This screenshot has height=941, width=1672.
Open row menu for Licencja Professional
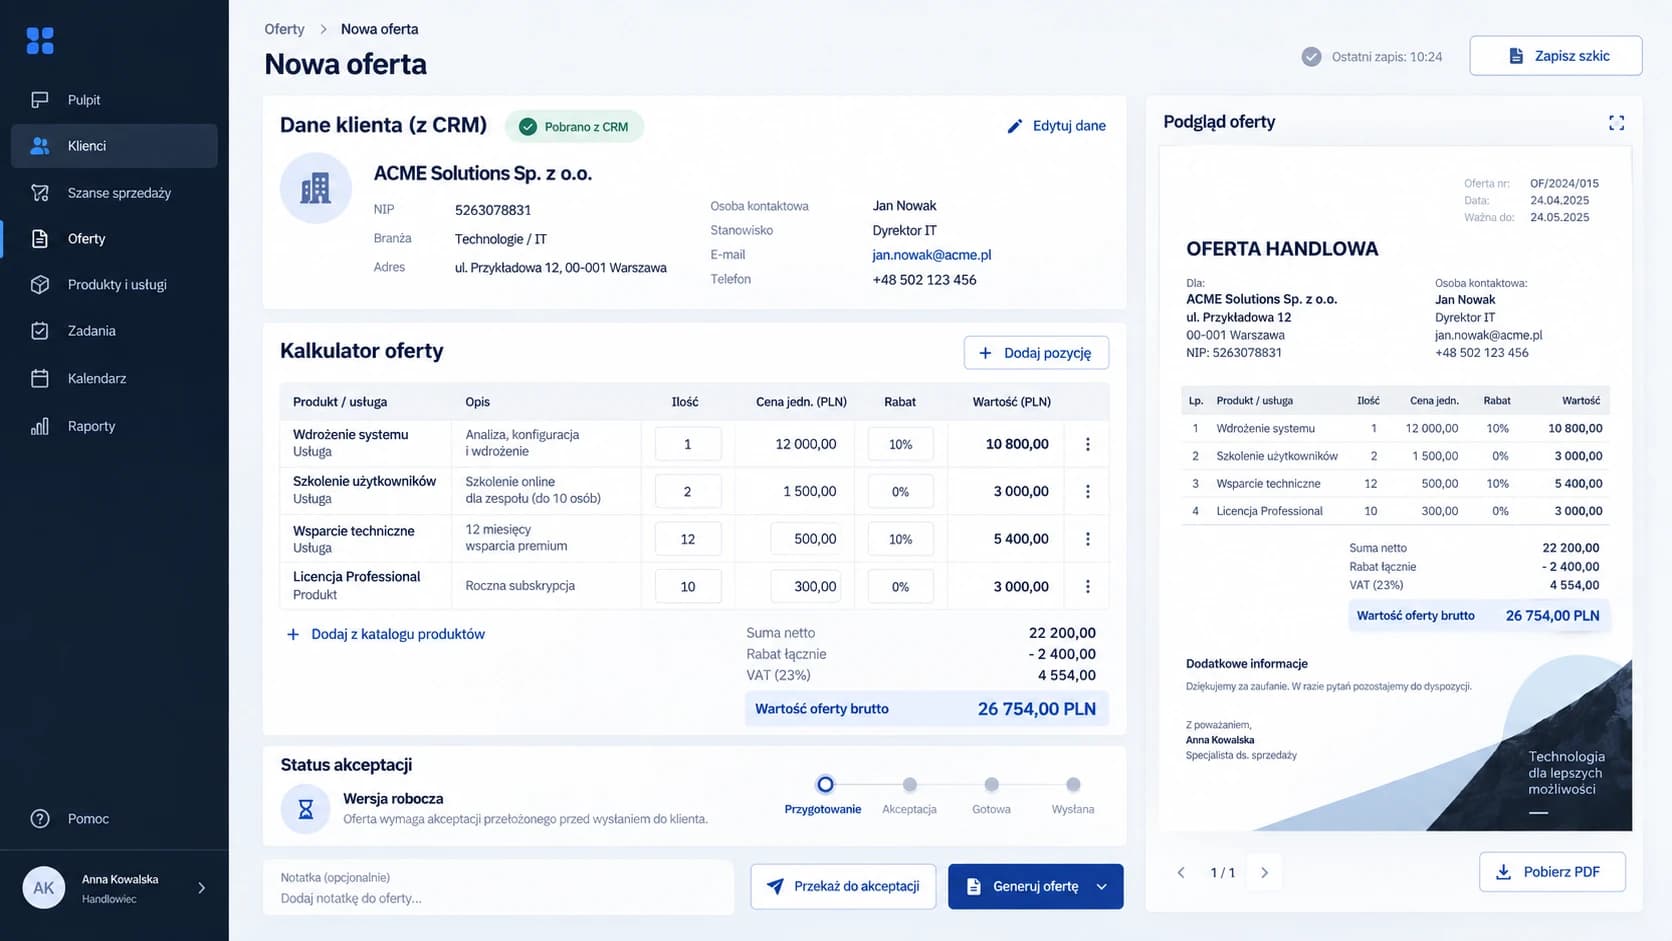pos(1088,587)
